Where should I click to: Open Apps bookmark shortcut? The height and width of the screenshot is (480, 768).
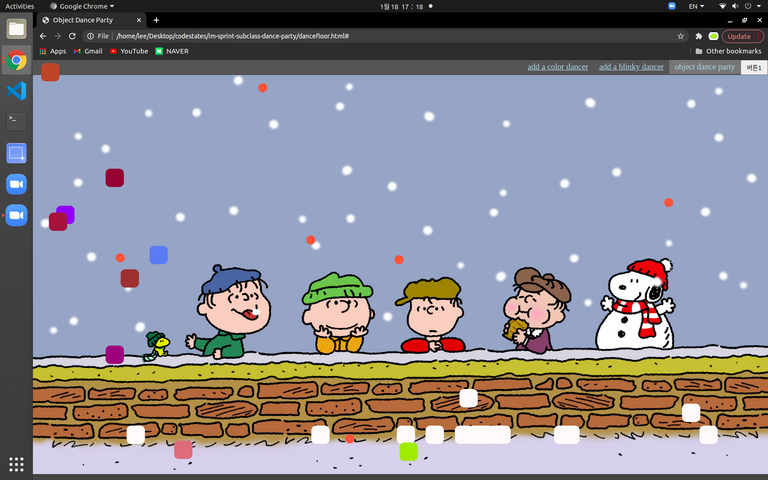pos(53,51)
